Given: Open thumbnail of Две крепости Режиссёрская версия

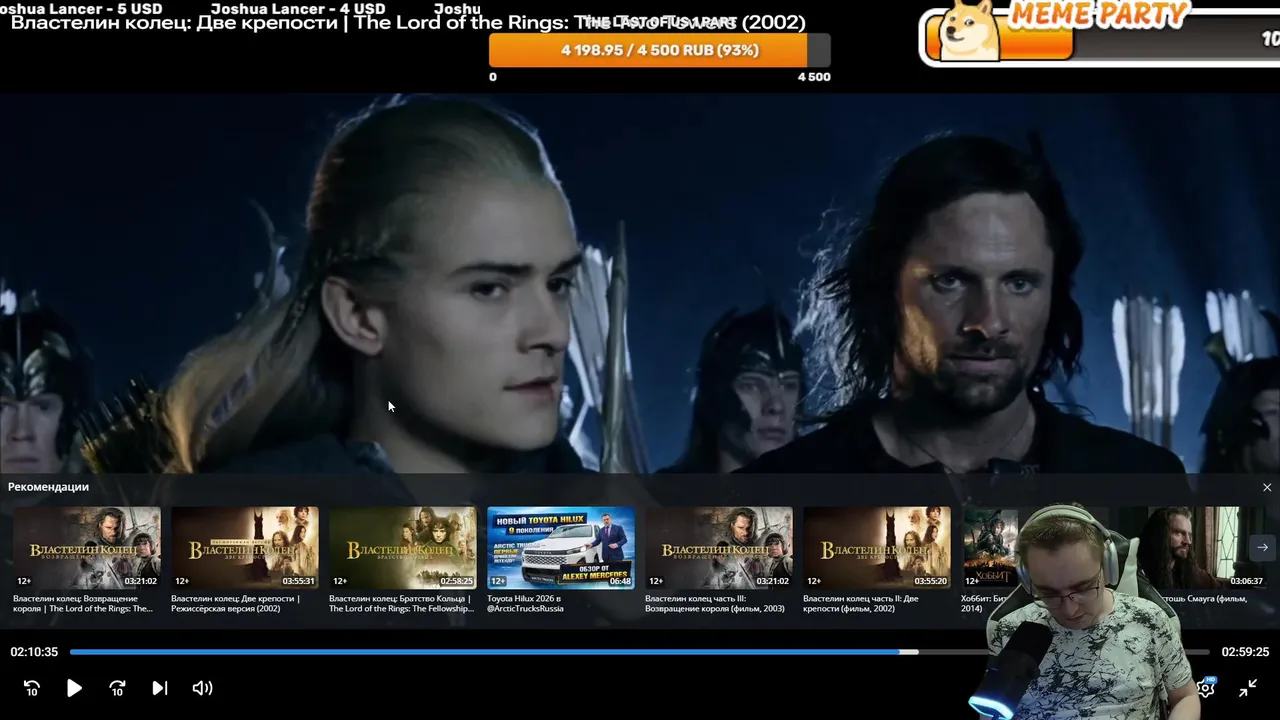Looking at the screenshot, I should [x=245, y=547].
